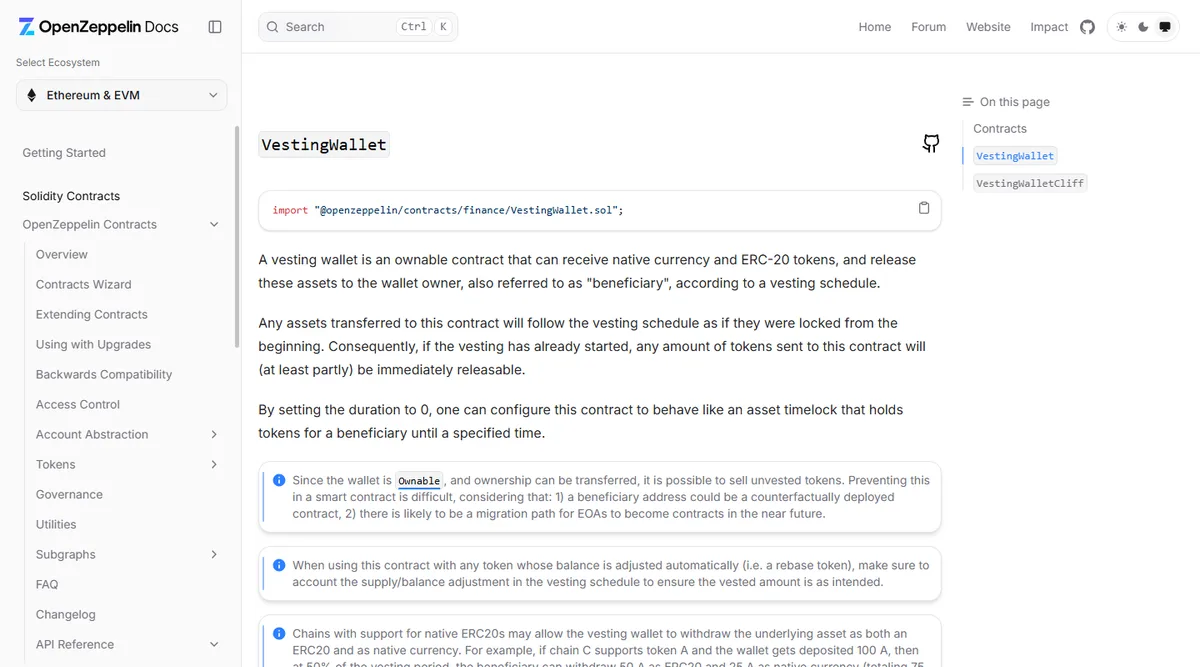The height and width of the screenshot is (667, 1200).
Task: Open Access Control page
Action: 78,405
